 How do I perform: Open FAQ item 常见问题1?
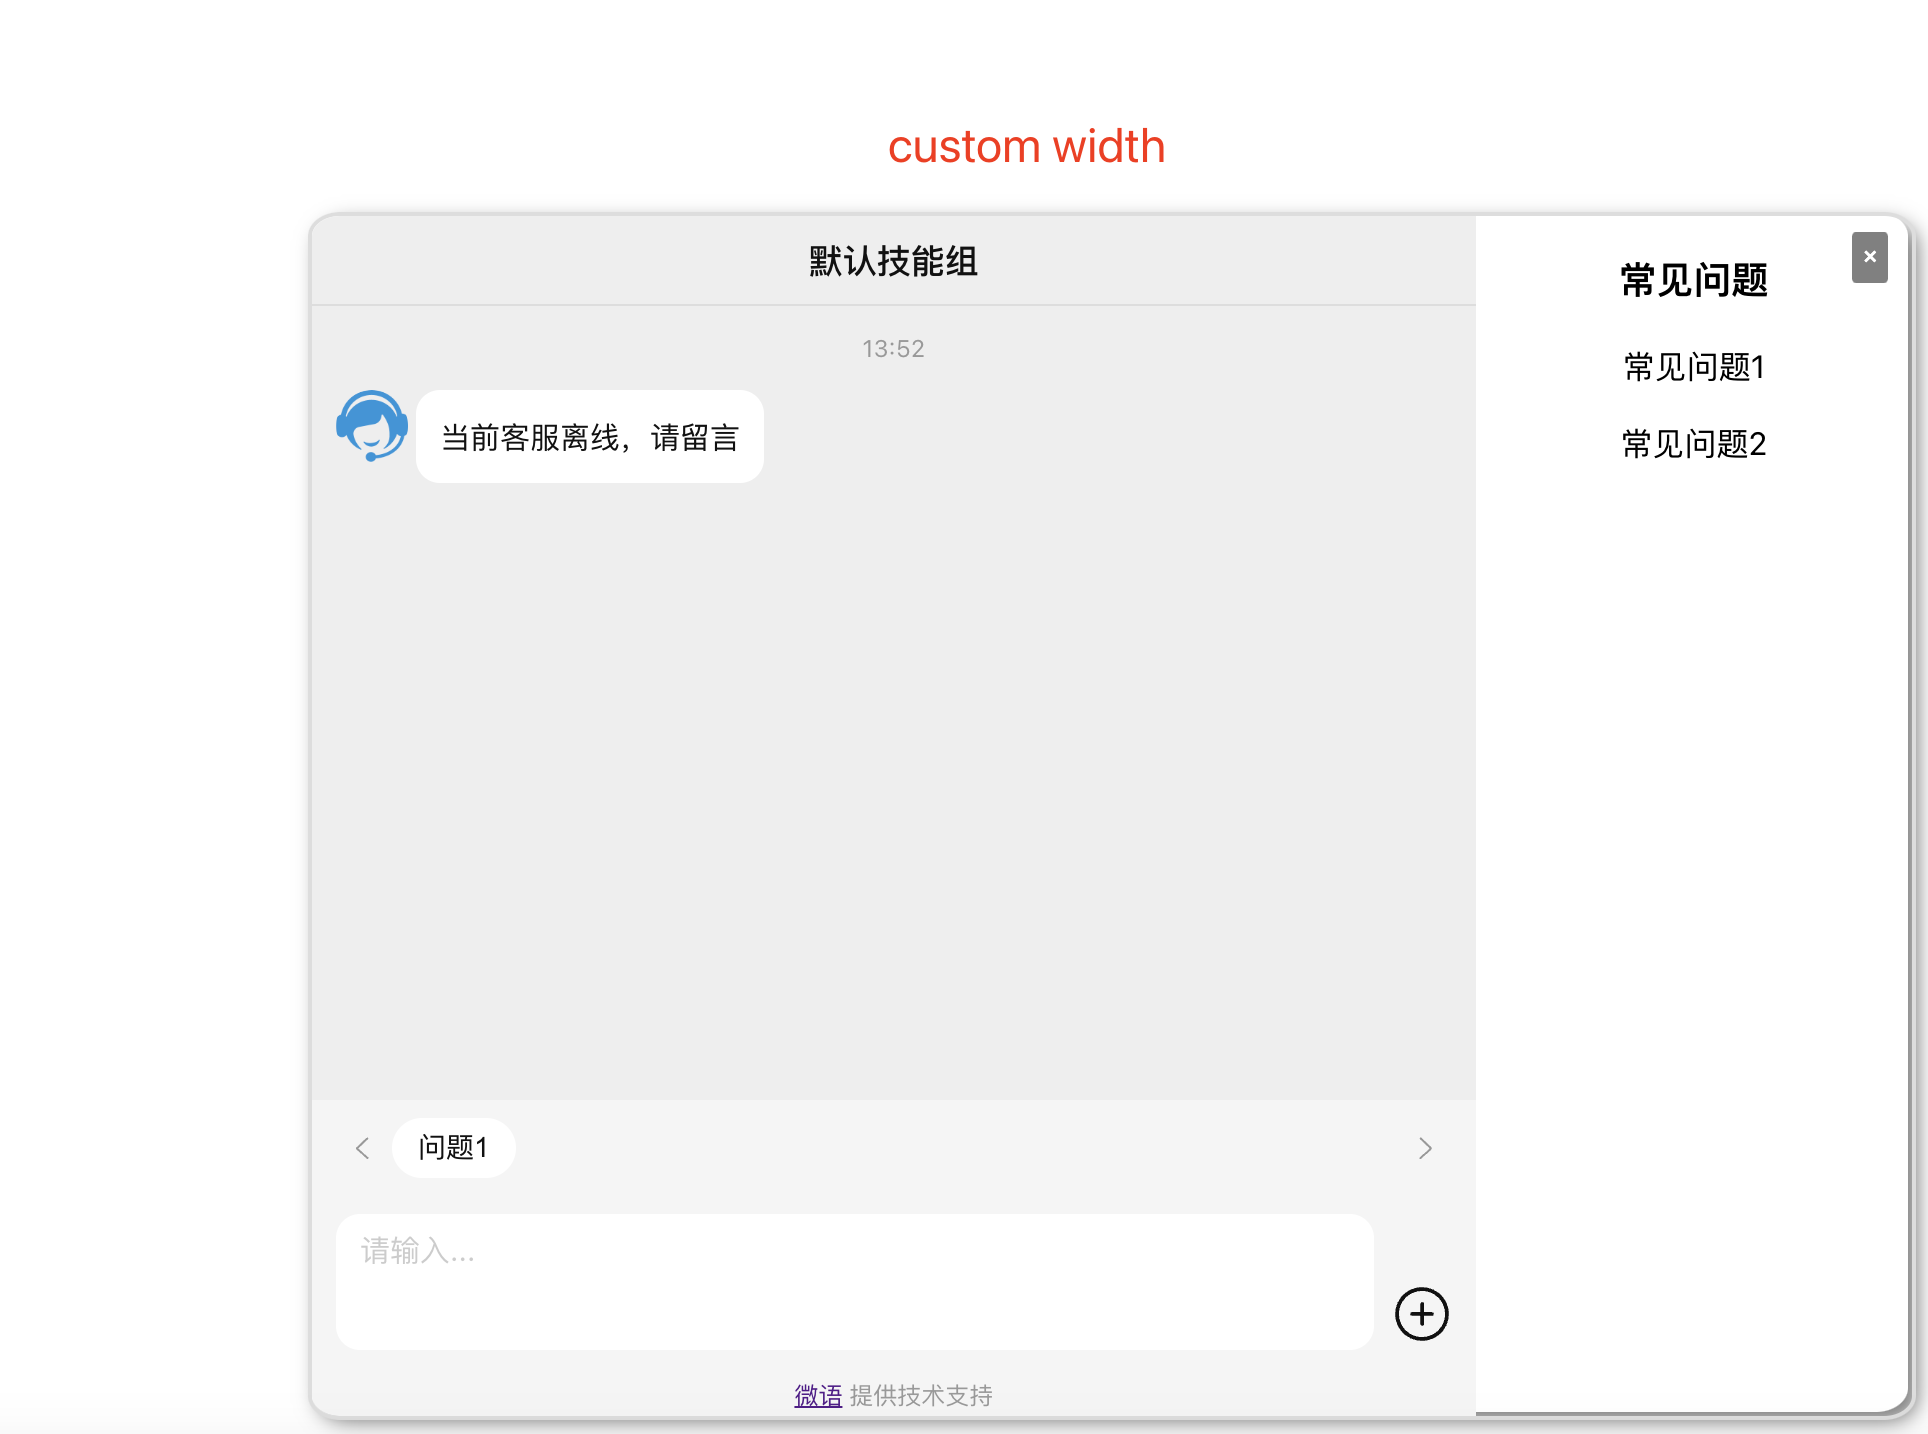tap(1694, 367)
